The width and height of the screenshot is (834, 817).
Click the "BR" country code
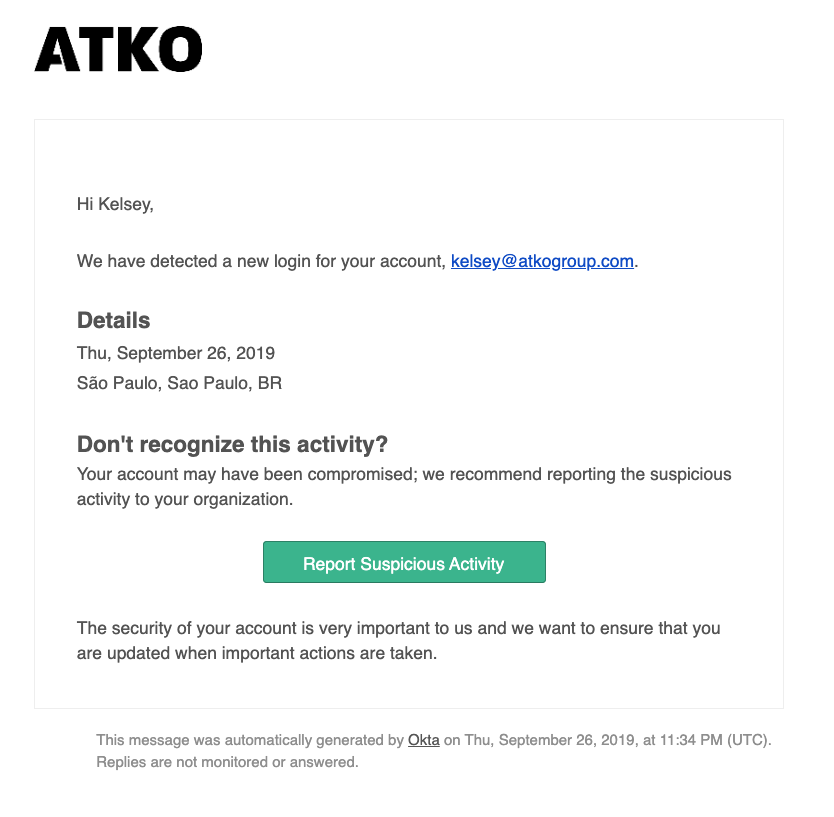pyautogui.click(x=270, y=383)
